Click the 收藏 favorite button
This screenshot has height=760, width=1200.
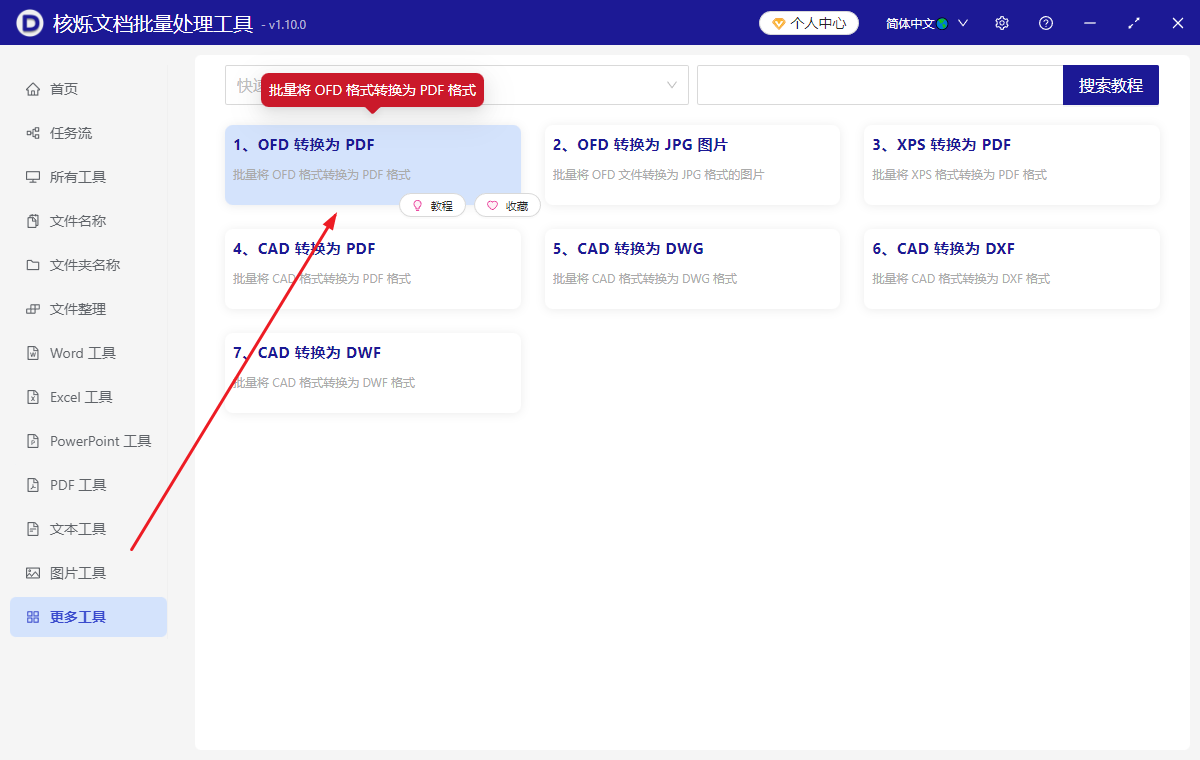click(507, 206)
